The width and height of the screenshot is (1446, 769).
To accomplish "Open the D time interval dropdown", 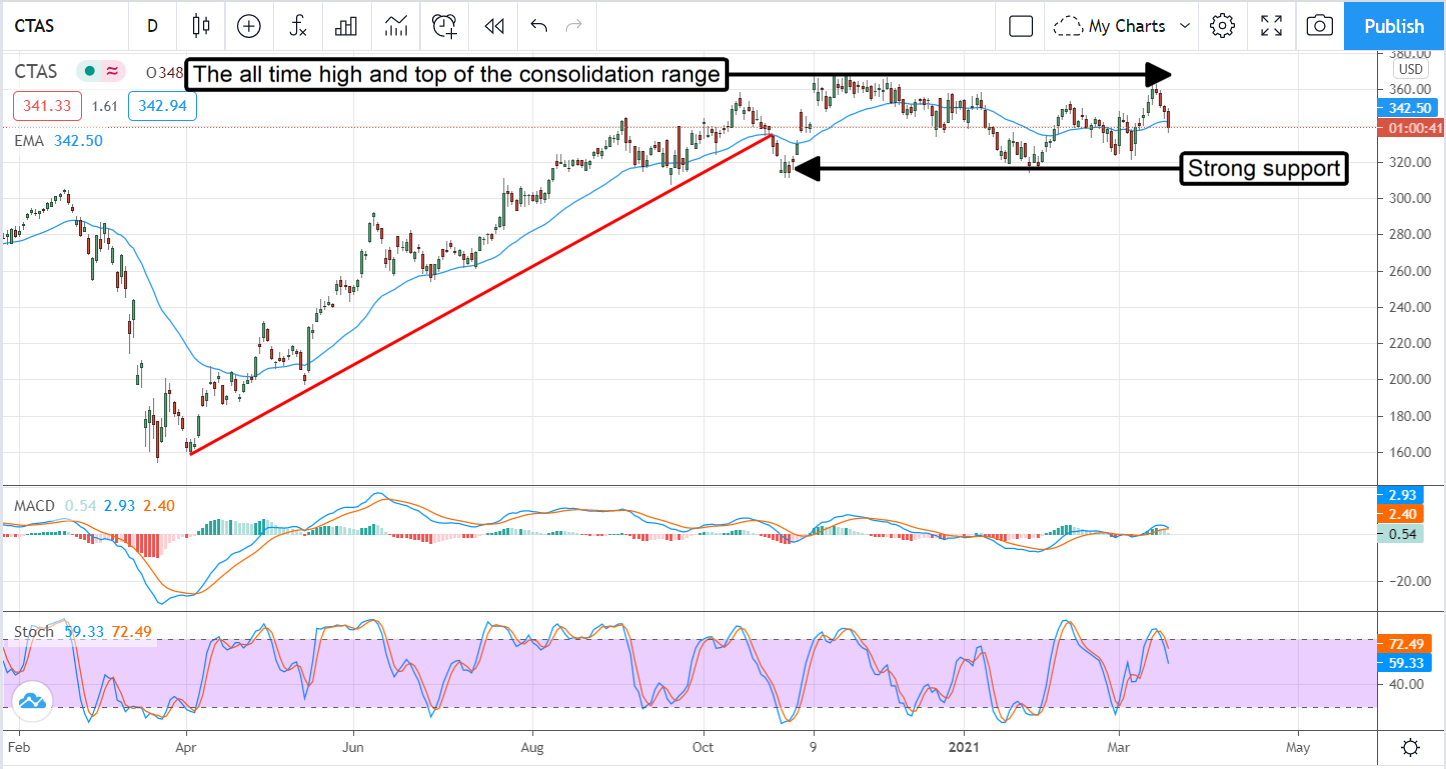I will [x=152, y=26].
